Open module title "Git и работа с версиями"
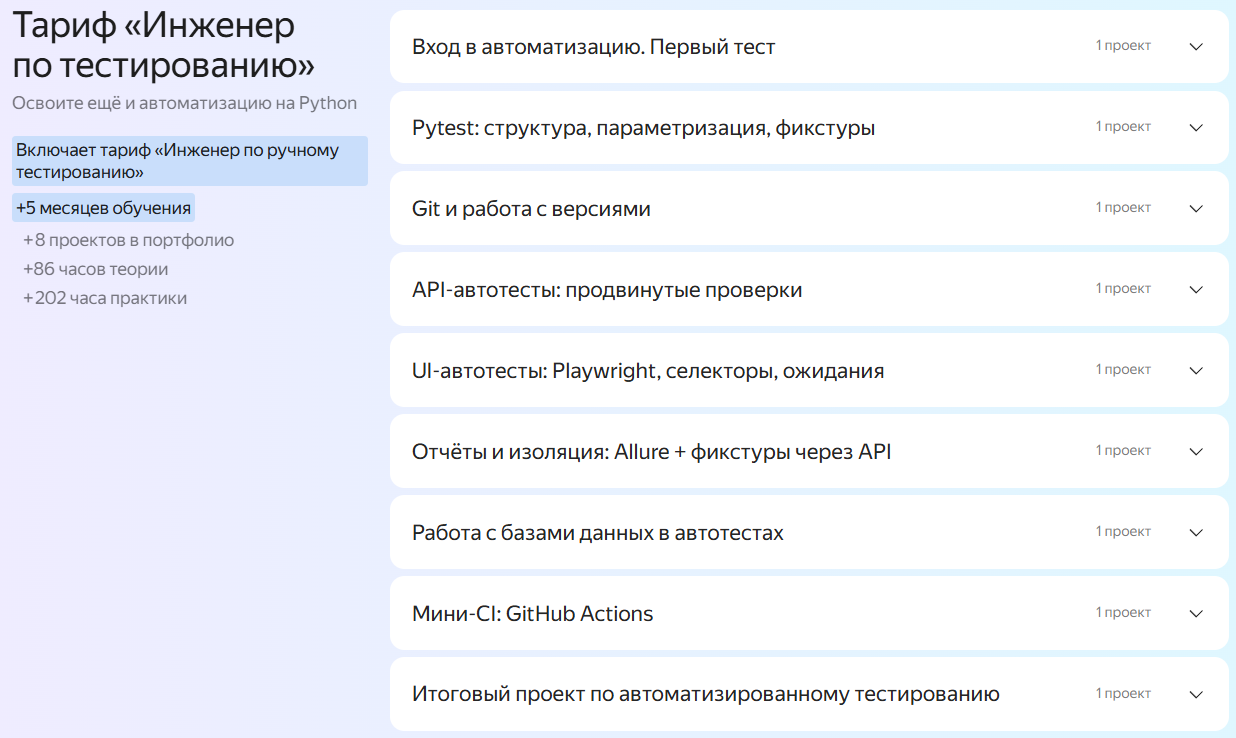The image size is (1236, 738). click(531, 209)
